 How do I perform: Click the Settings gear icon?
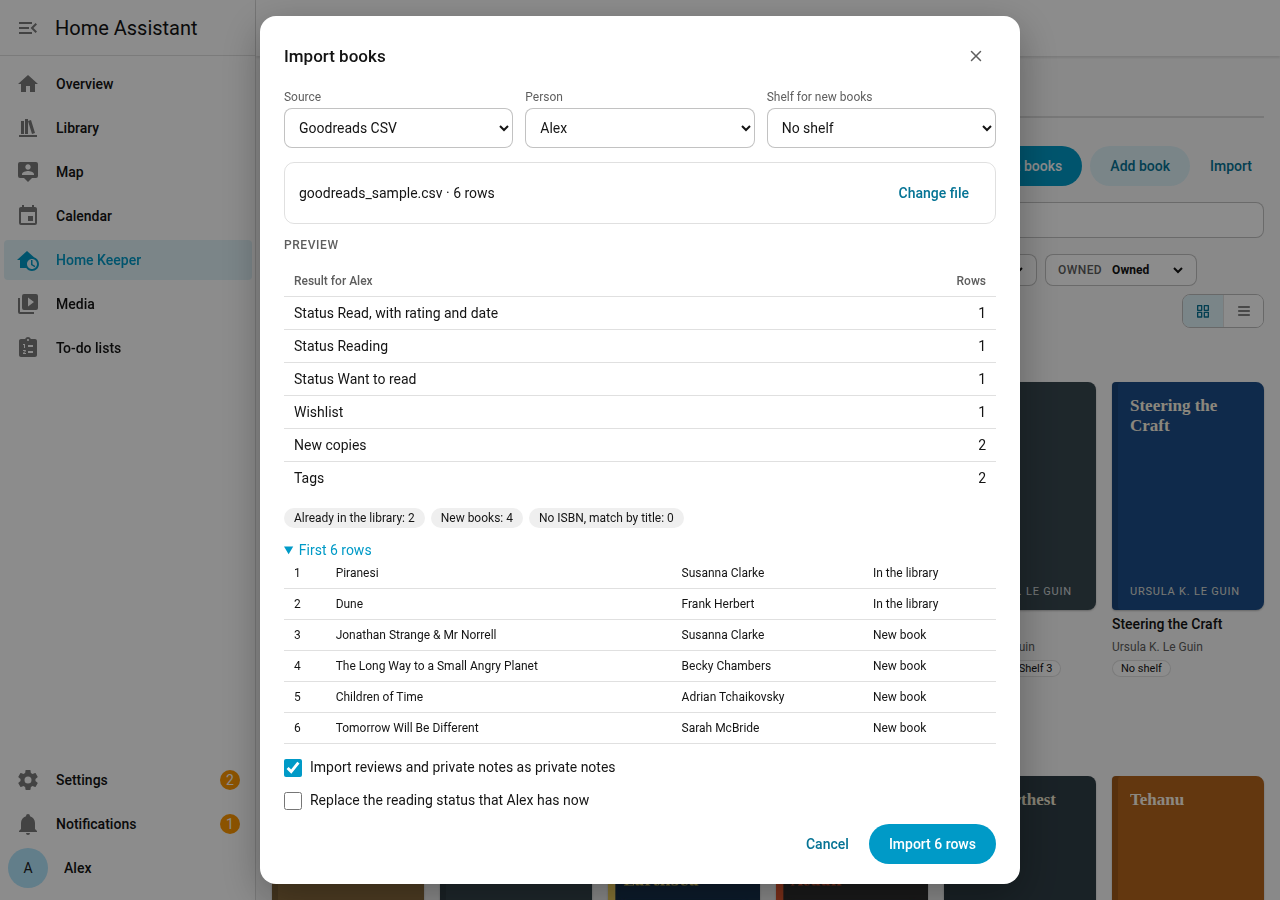(x=28, y=780)
